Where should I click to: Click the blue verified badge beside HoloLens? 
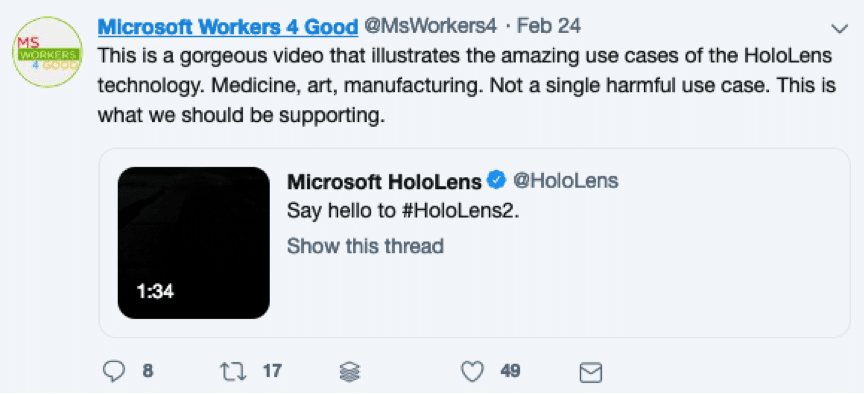coord(498,180)
